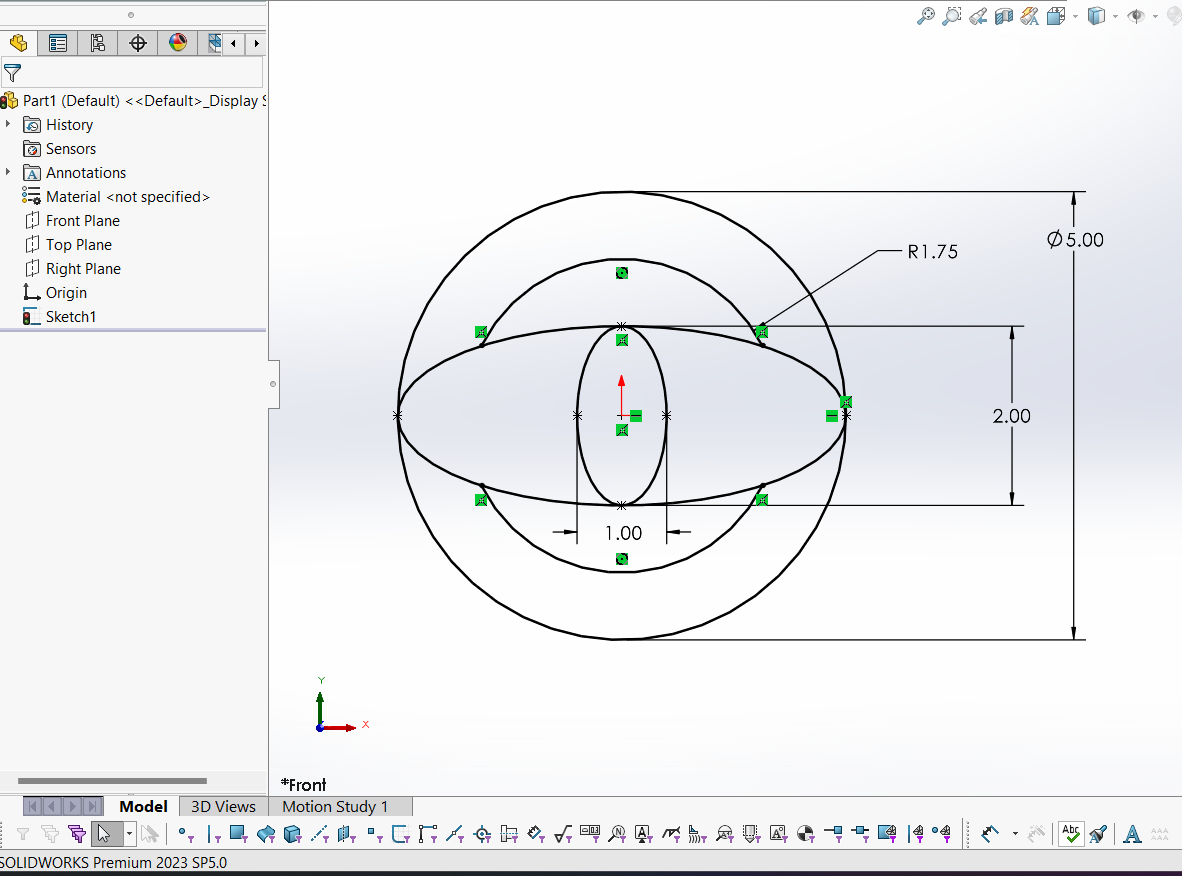Toggle the Filter Solid Bodies icon

[x=292, y=834]
